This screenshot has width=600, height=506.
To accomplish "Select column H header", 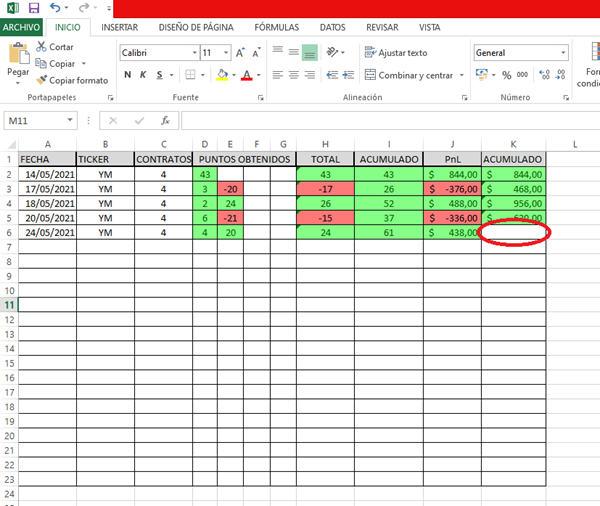I will click(325, 144).
